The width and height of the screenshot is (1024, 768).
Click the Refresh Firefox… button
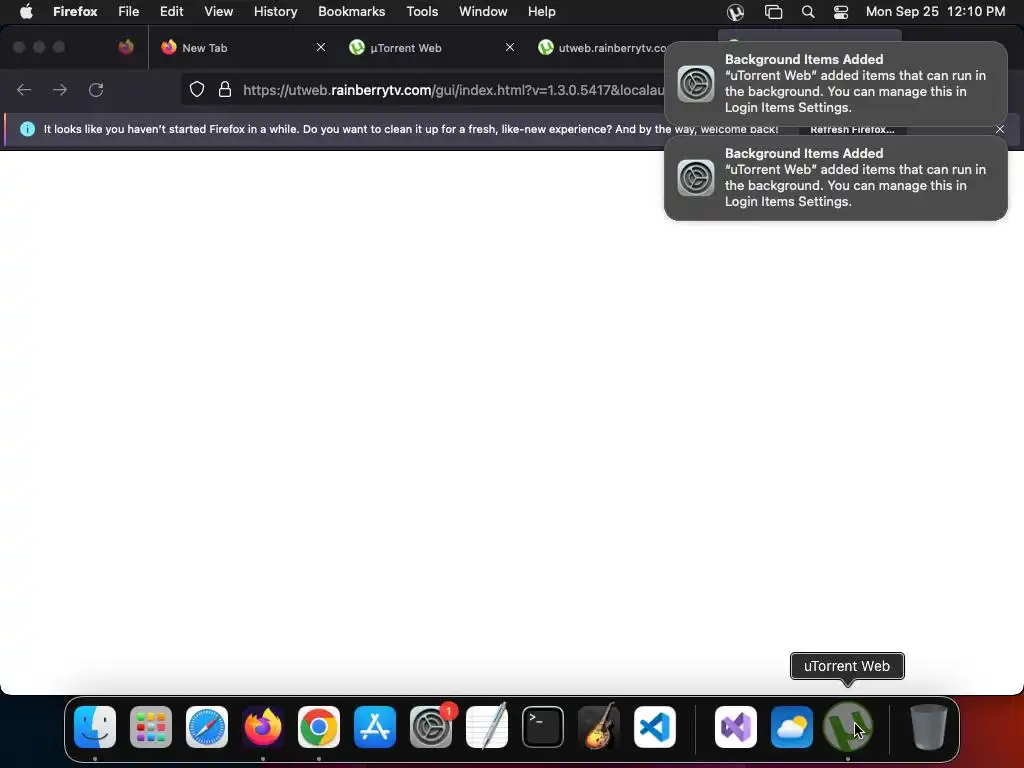point(852,129)
